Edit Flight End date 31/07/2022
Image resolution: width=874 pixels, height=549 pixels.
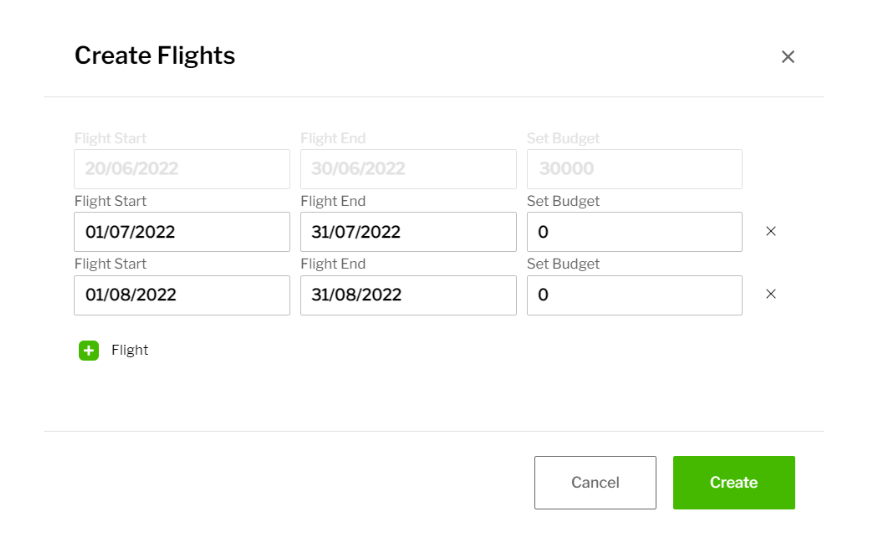click(x=408, y=232)
